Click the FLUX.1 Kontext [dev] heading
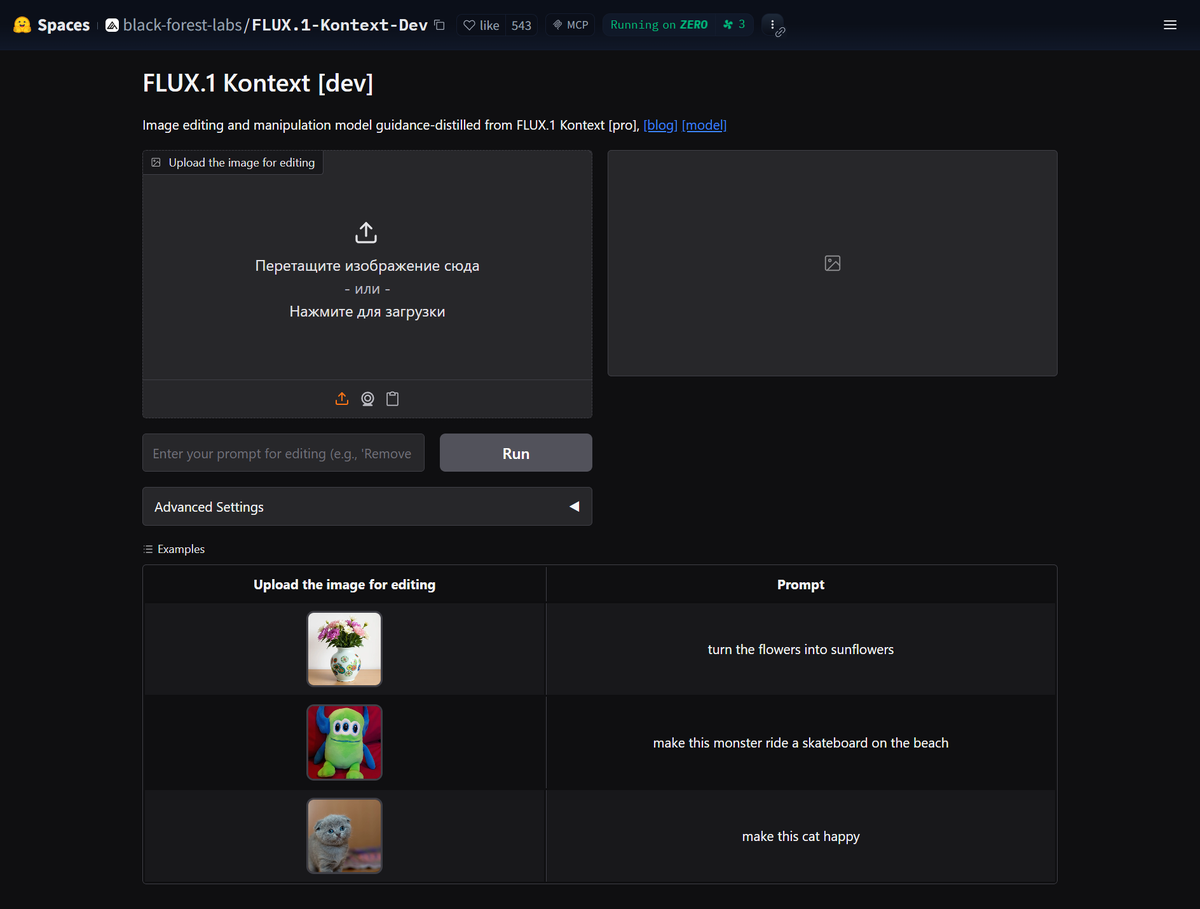This screenshot has height=909, width=1200. [258, 83]
